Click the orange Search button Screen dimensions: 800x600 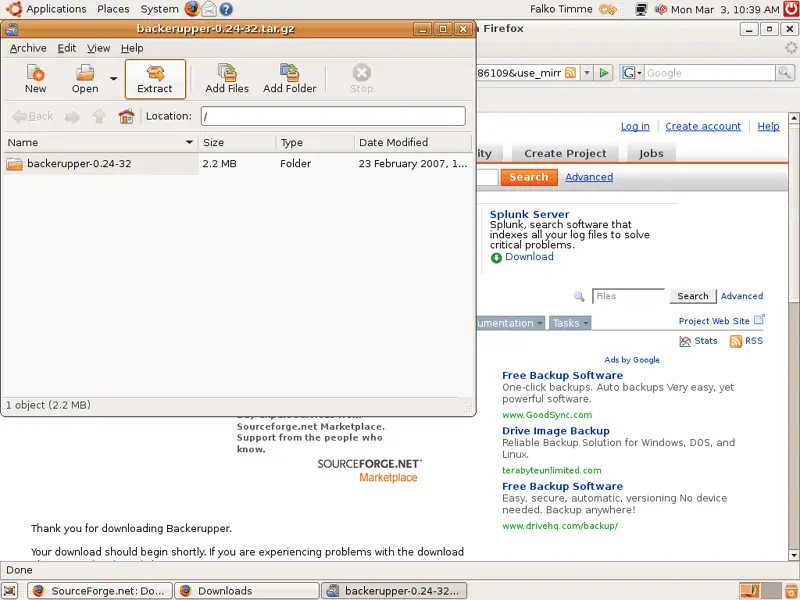529,177
